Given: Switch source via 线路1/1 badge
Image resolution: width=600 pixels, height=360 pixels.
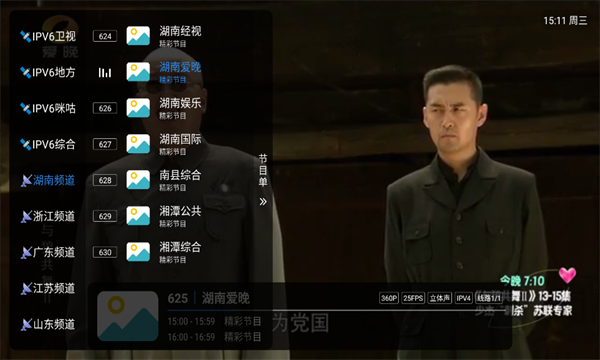Looking at the screenshot, I should click(x=489, y=298).
